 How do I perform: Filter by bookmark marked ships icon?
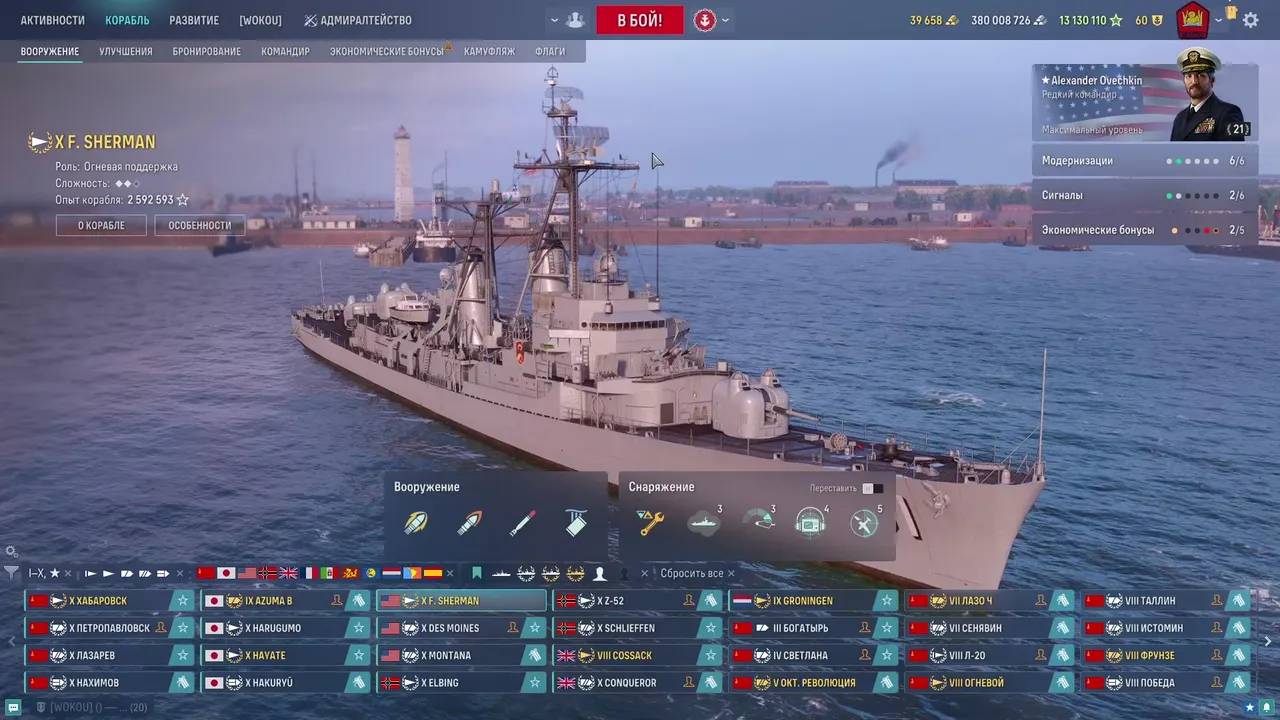tap(477, 573)
